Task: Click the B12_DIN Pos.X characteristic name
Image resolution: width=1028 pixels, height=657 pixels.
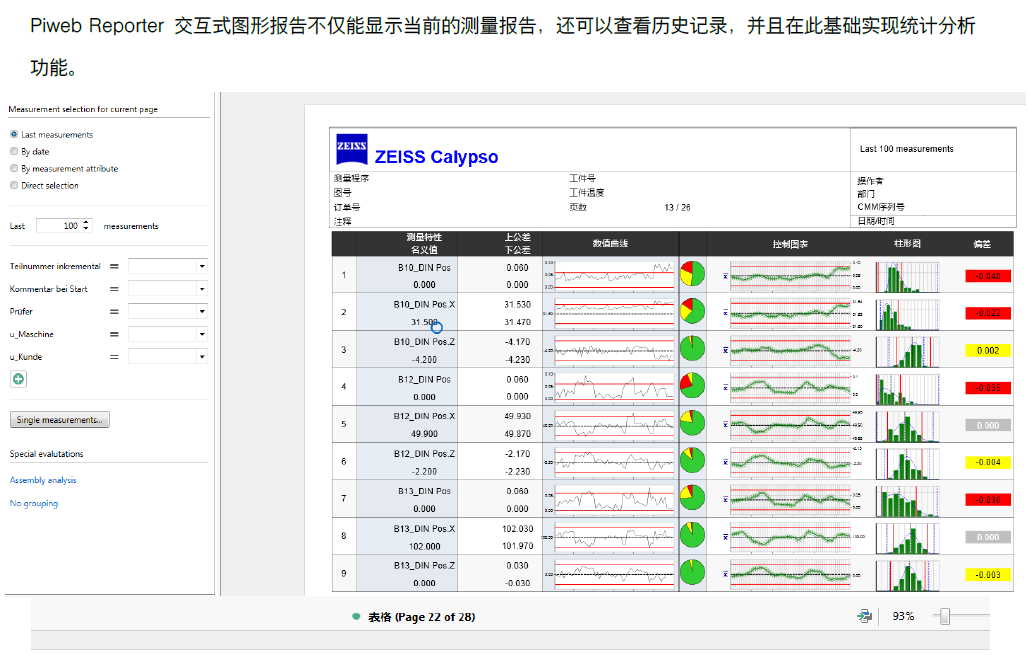Action: click(424, 416)
